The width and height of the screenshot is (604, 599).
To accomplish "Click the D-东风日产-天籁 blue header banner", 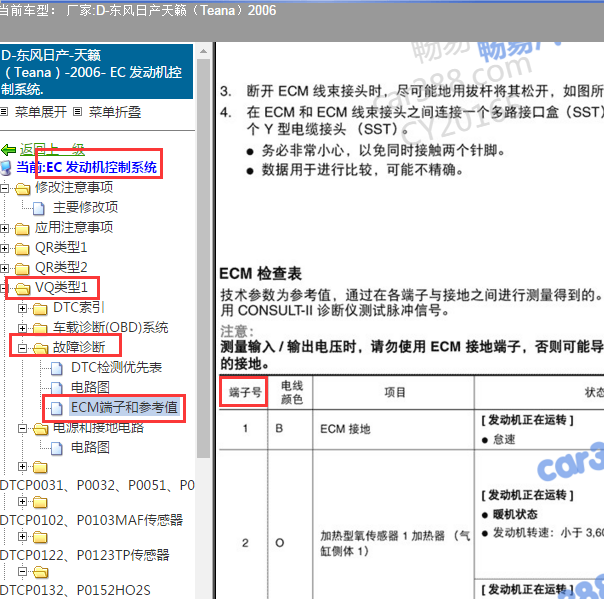I will click(96, 72).
